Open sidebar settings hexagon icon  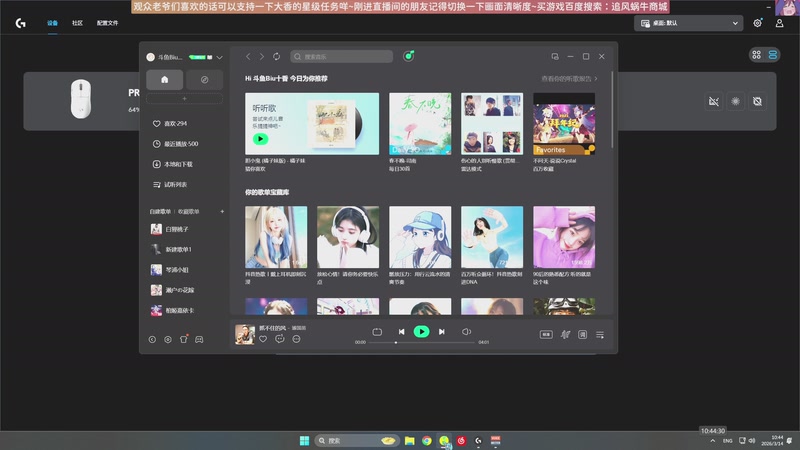(x=168, y=339)
